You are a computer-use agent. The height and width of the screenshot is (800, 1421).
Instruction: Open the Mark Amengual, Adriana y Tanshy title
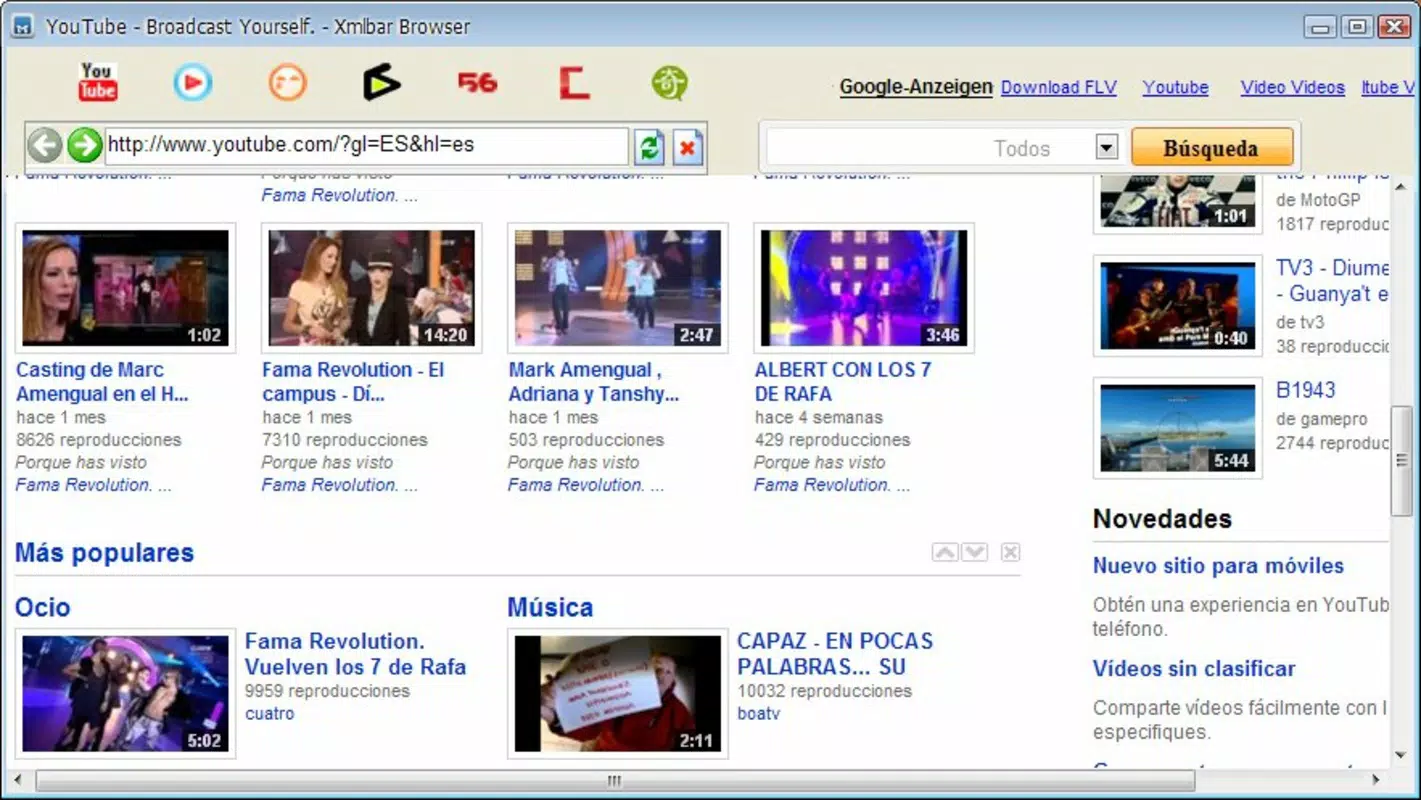pyautogui.click(x=594, y=382)
